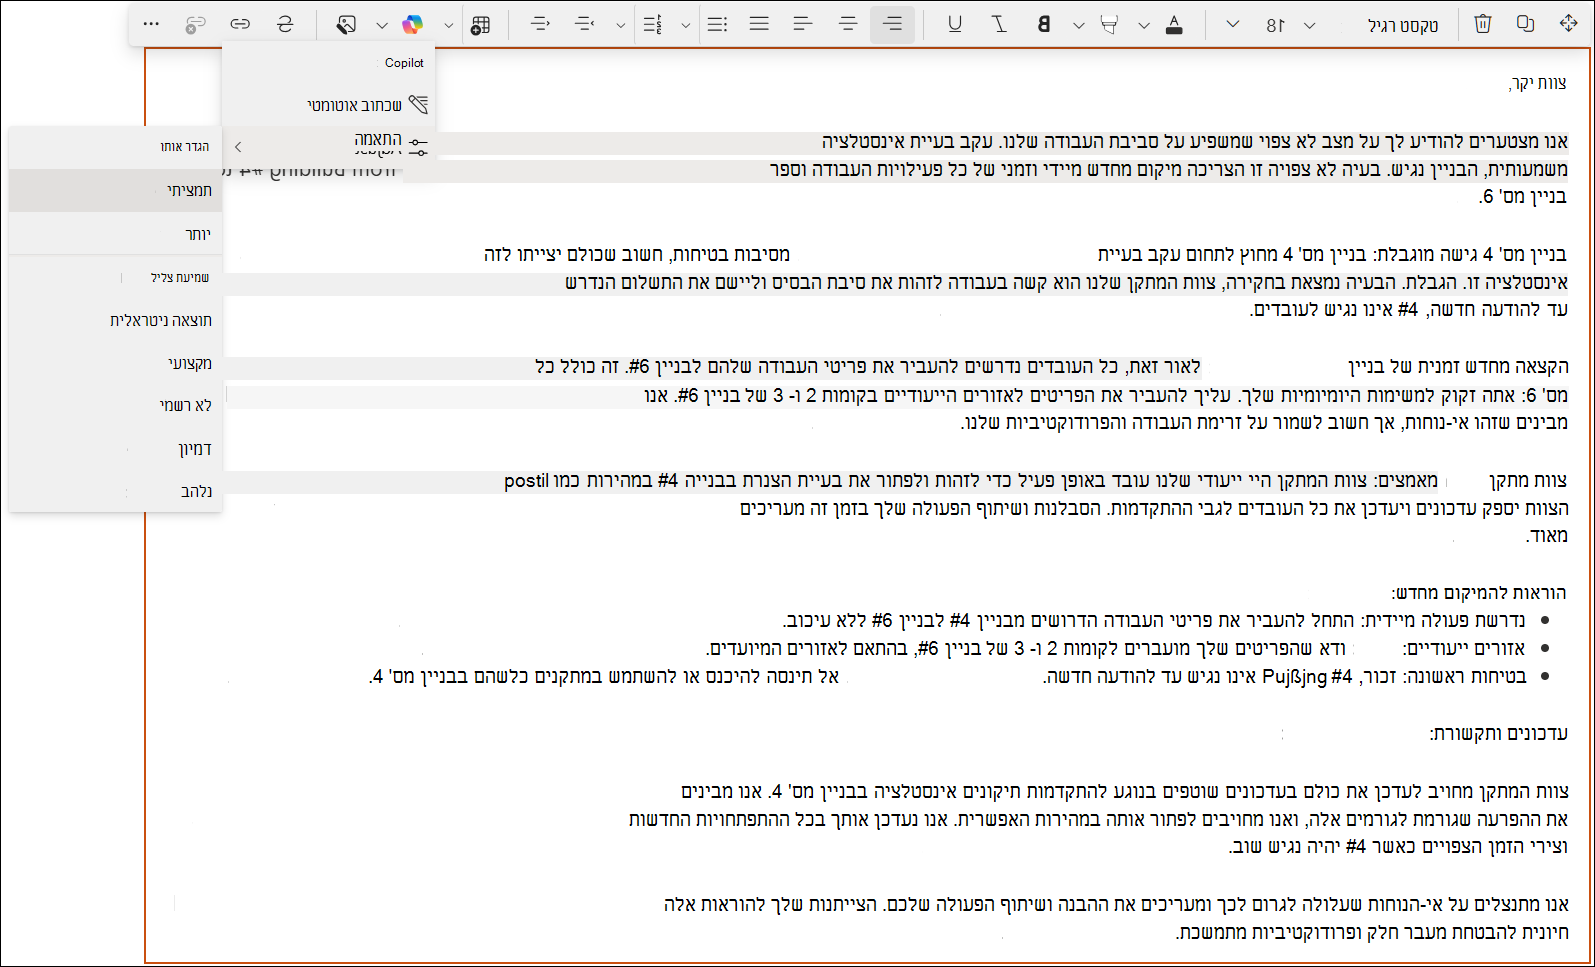Click the adjust sliders icon in Copilot menu

419,147
